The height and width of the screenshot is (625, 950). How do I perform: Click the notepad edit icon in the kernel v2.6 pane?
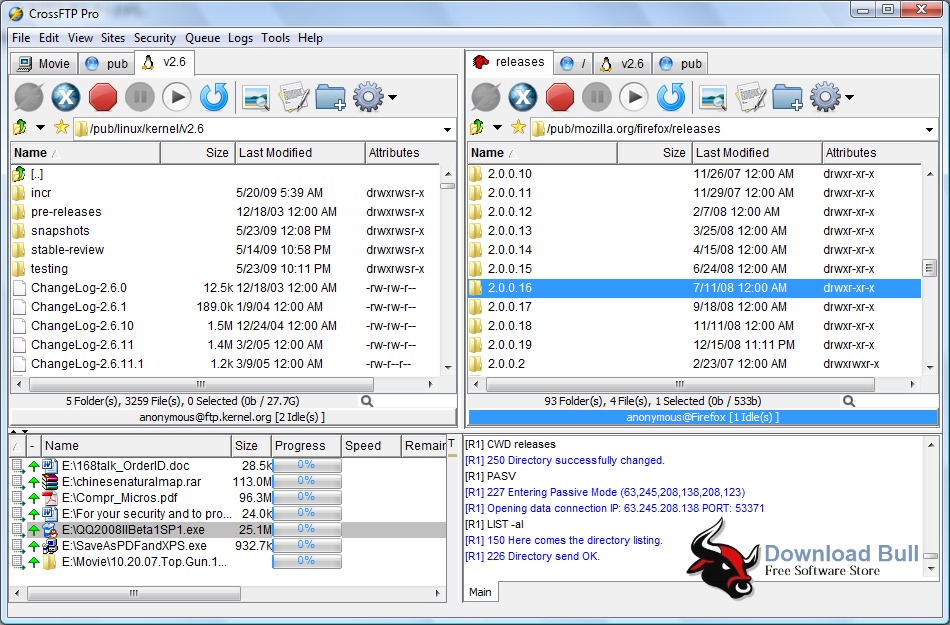click(x=293, y=97)
